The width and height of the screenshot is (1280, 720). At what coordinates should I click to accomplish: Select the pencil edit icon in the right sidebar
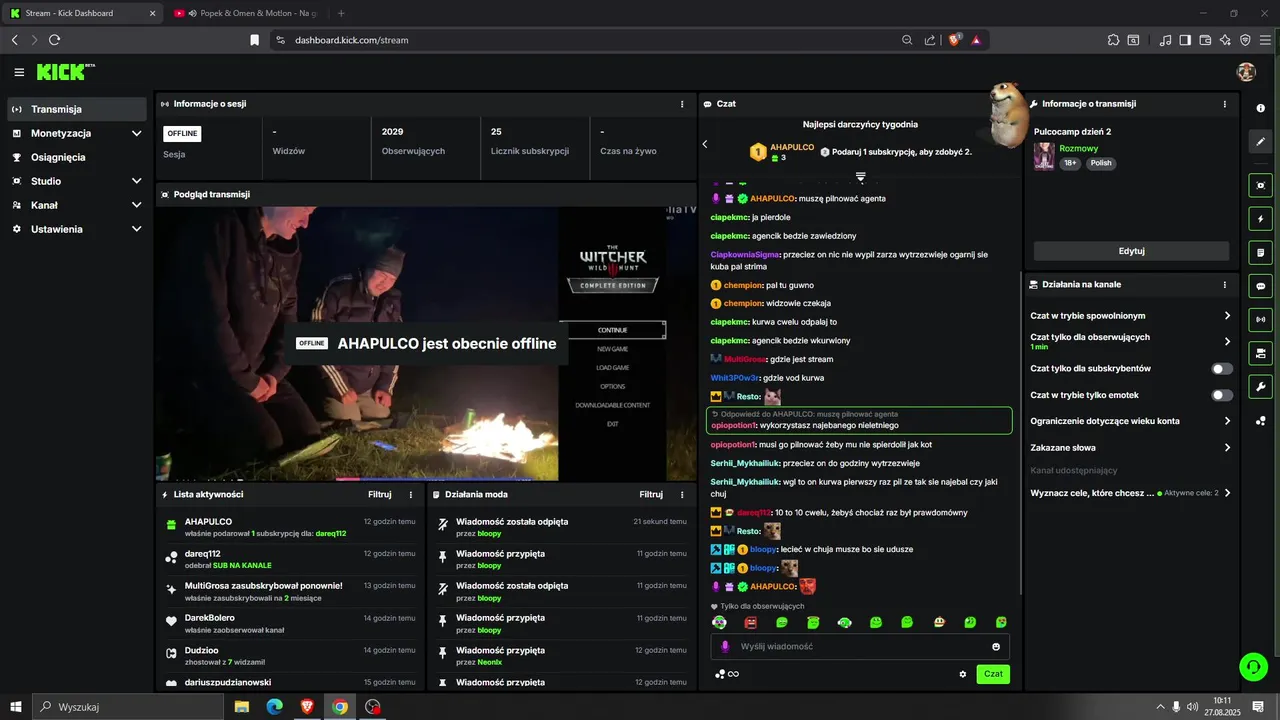(x=1260, y=142)
